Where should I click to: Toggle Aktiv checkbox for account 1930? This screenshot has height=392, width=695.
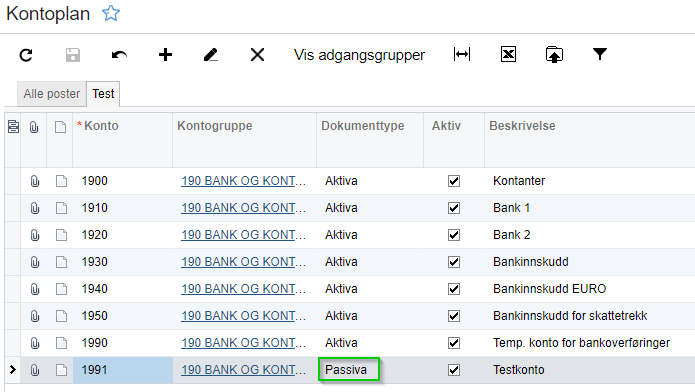(x=454, y=262)
